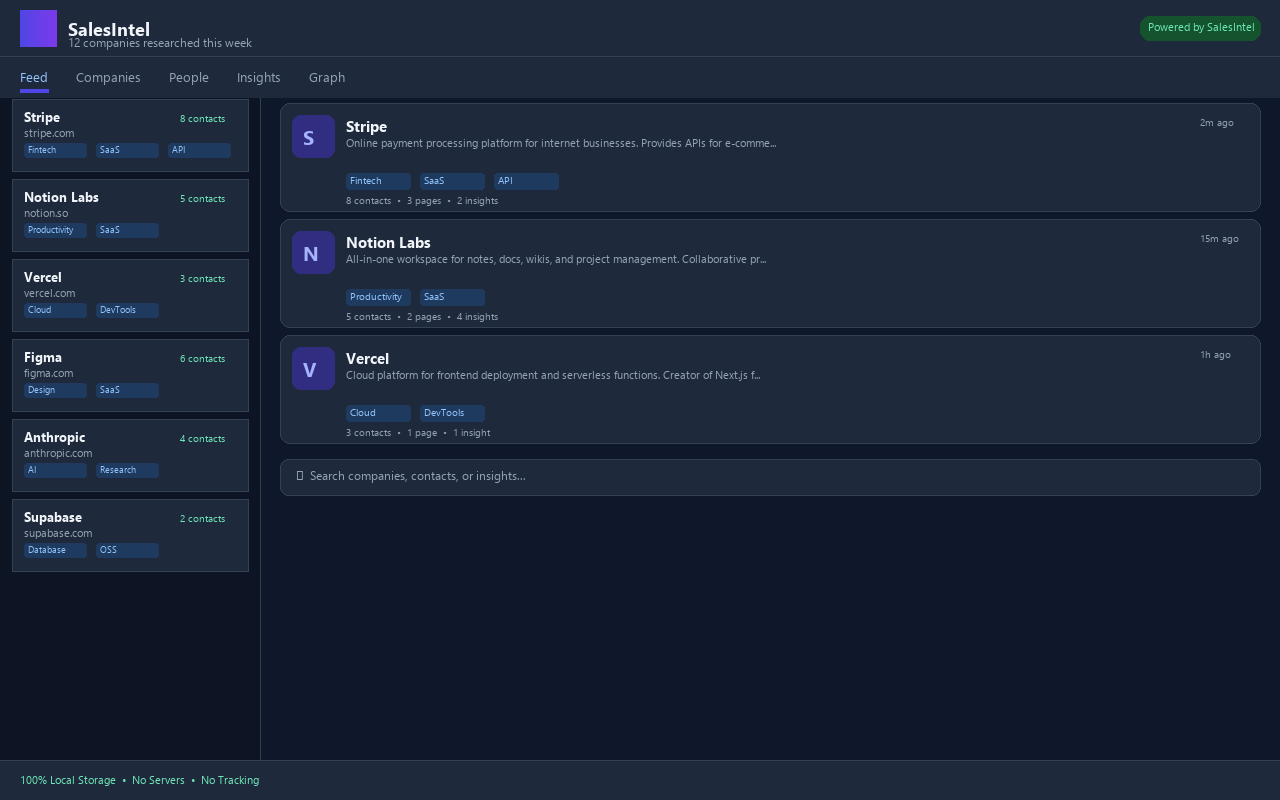Click Supabase OSS tag
Viewport: 1280px width, 800px height.
tap(127, 550)
